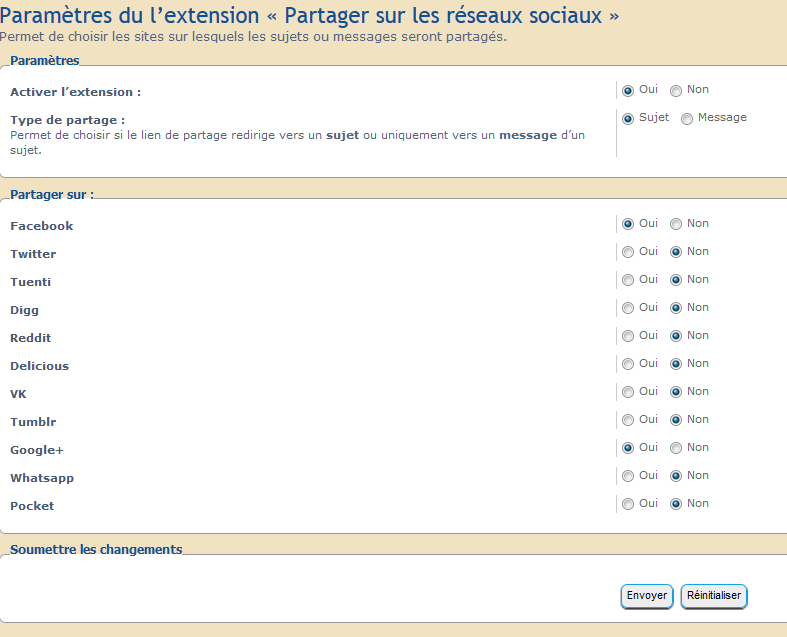The image size is (787, 637).
Task: Enable Whatsapp sharing with "Oui"
Action: [x=628, y=477]
